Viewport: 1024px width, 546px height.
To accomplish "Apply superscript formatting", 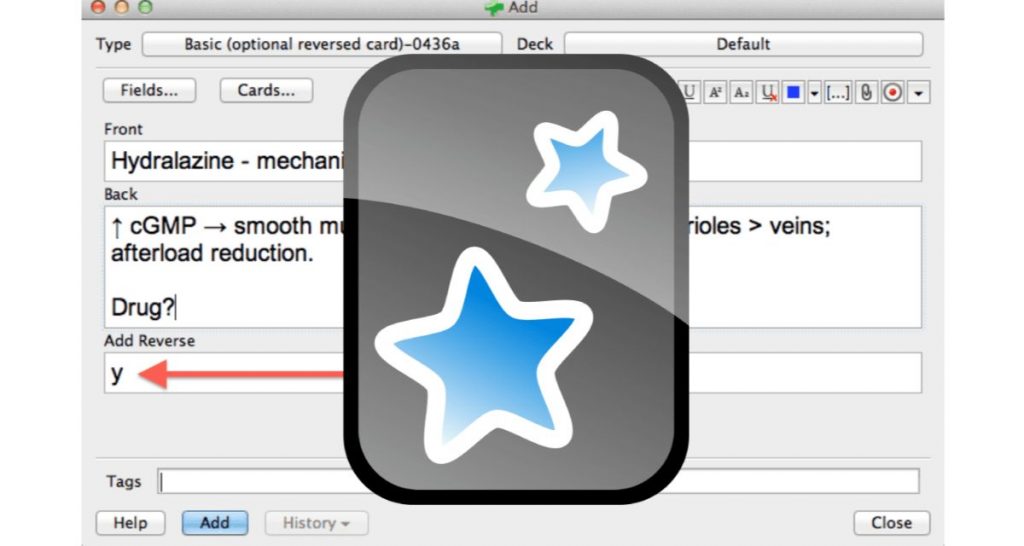I will coord(715,92).
